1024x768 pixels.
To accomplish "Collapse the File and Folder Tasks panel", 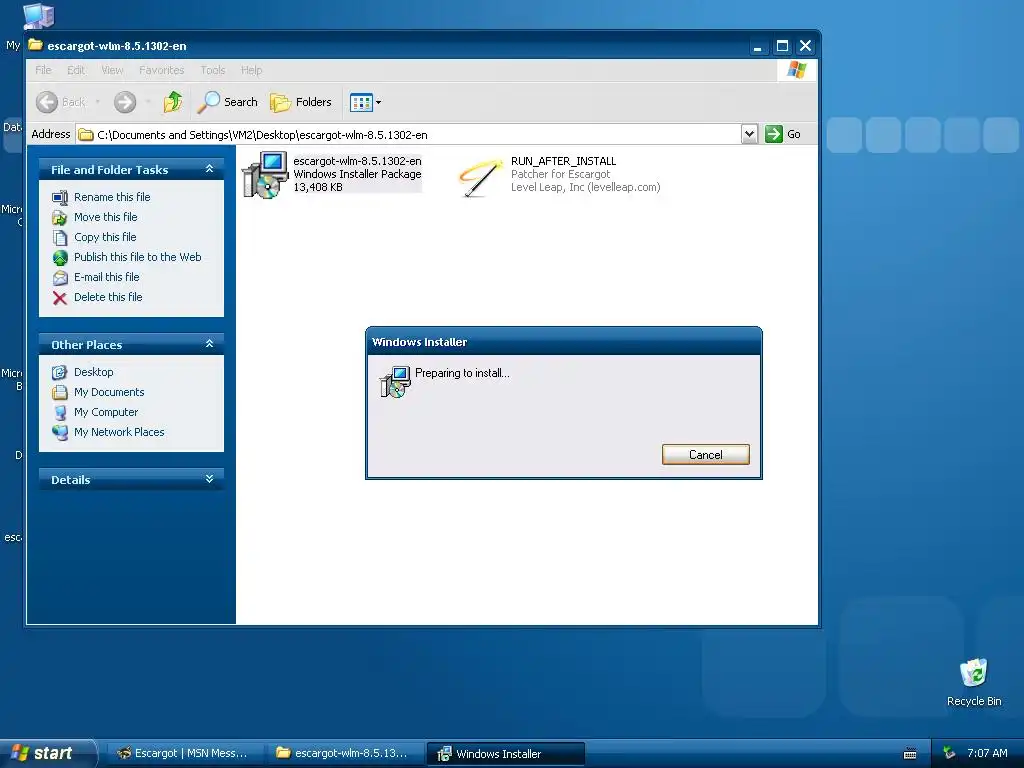I will (209, 169).
